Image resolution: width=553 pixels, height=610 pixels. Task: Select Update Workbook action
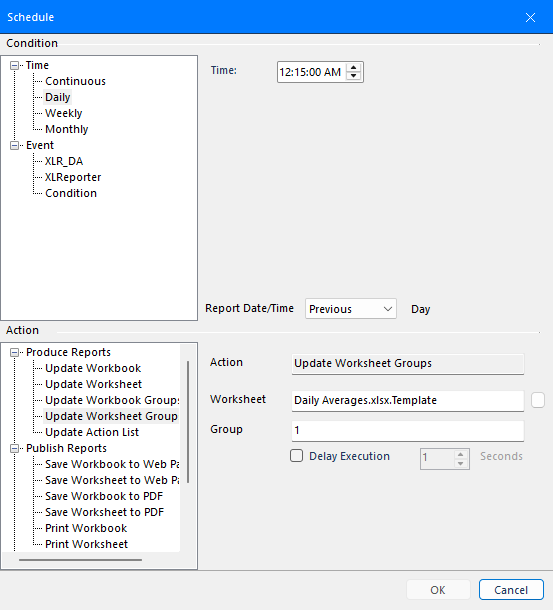coord(93,368)
